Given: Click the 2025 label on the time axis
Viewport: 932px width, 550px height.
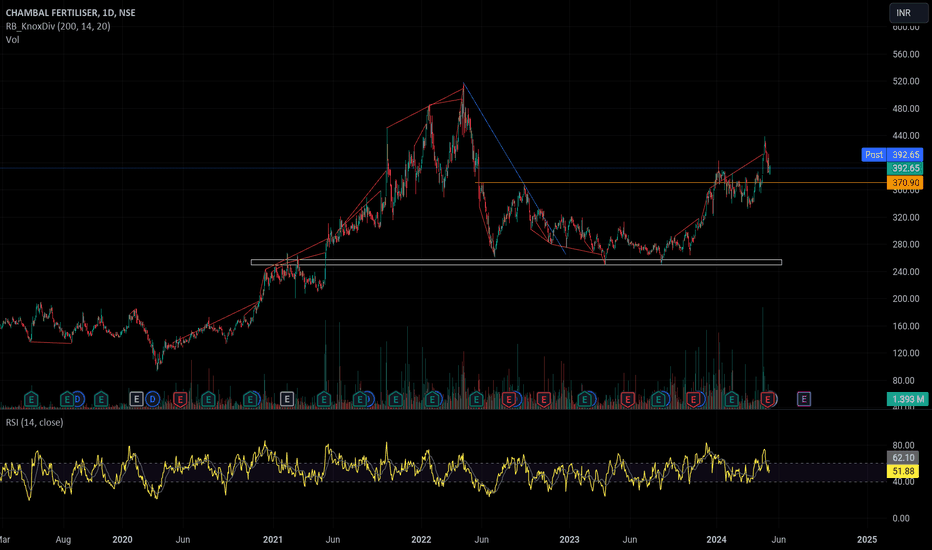Looking at the screenshot, I should 867,539.
